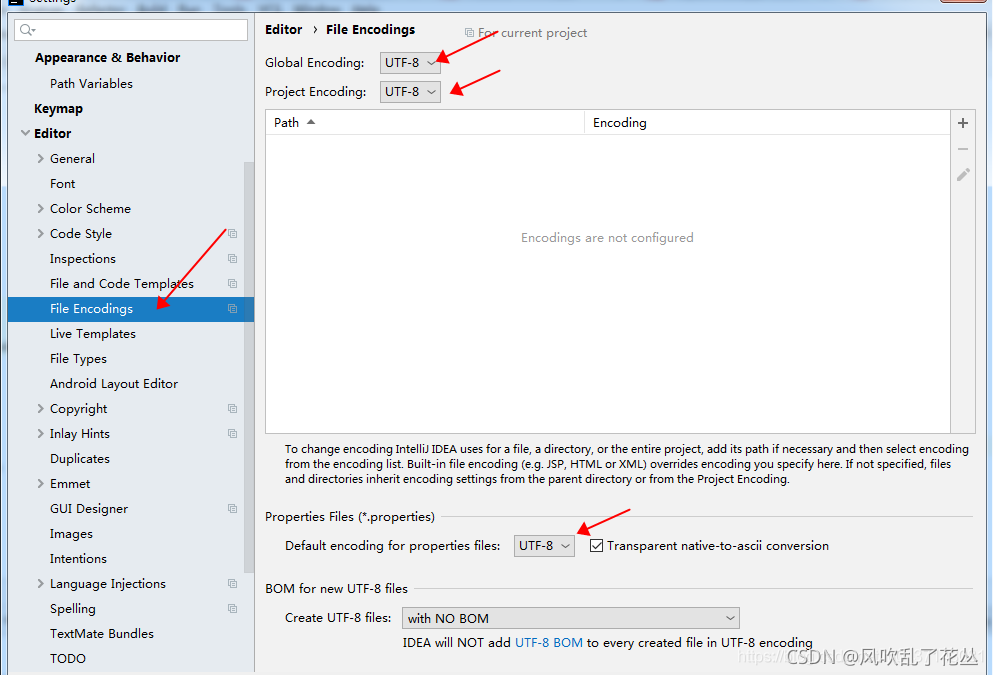Select Images settings page
Screen dimensions: 993x675
pyautogui.click(x=71, y=534)
